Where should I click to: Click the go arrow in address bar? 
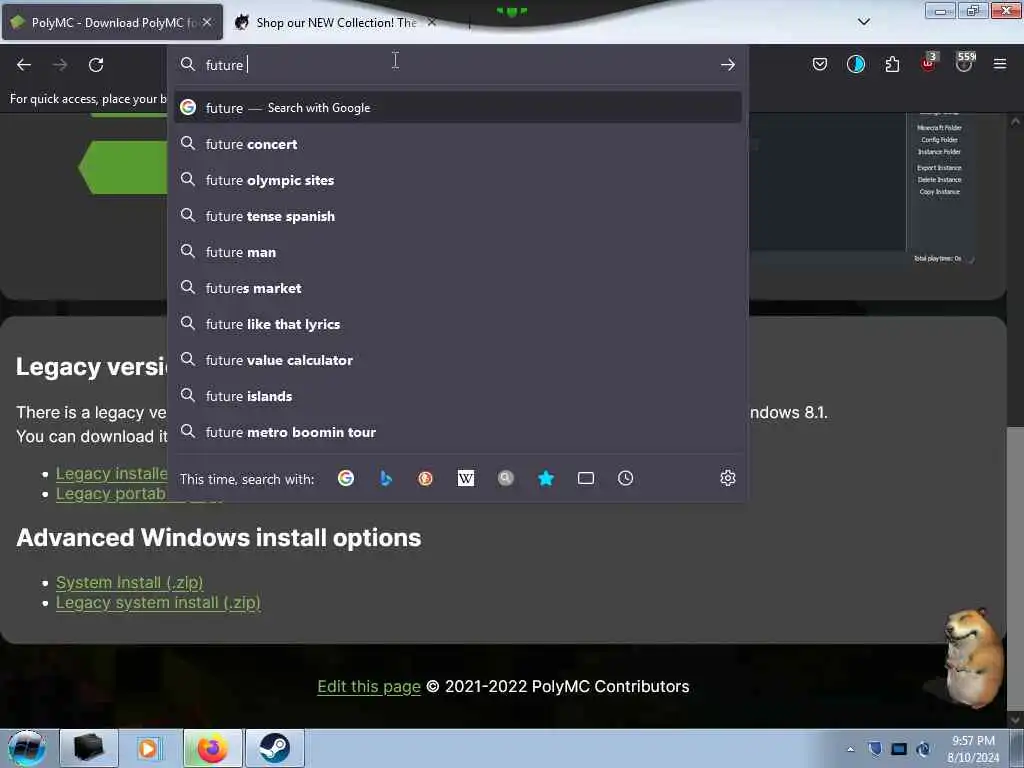point(728,65)
